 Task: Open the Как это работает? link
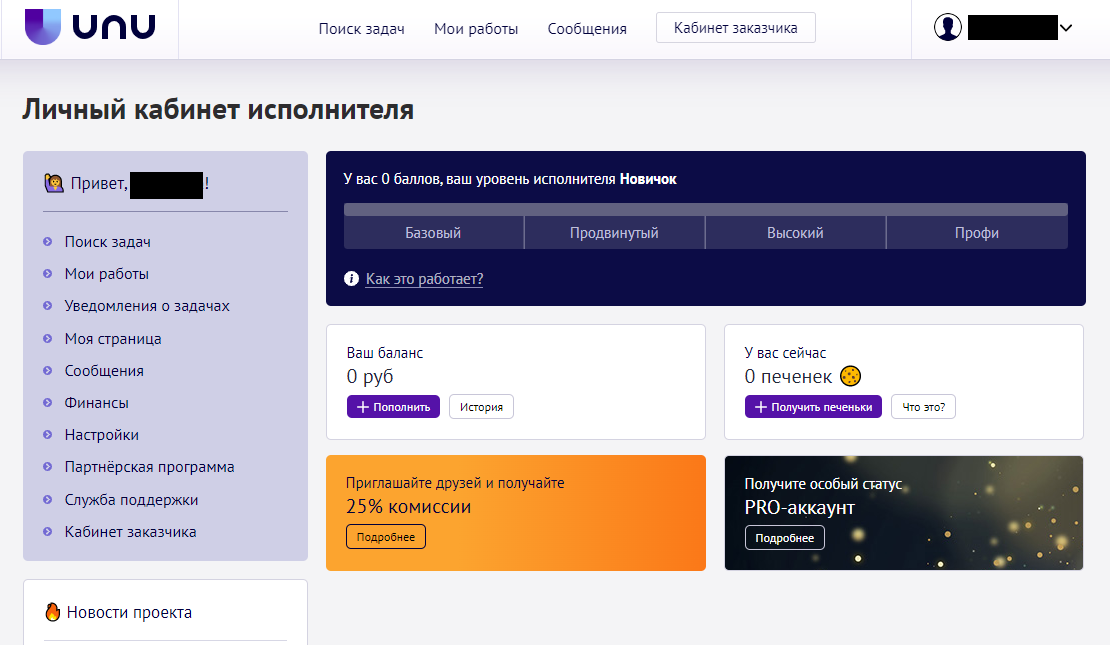[x=424, y=279]
